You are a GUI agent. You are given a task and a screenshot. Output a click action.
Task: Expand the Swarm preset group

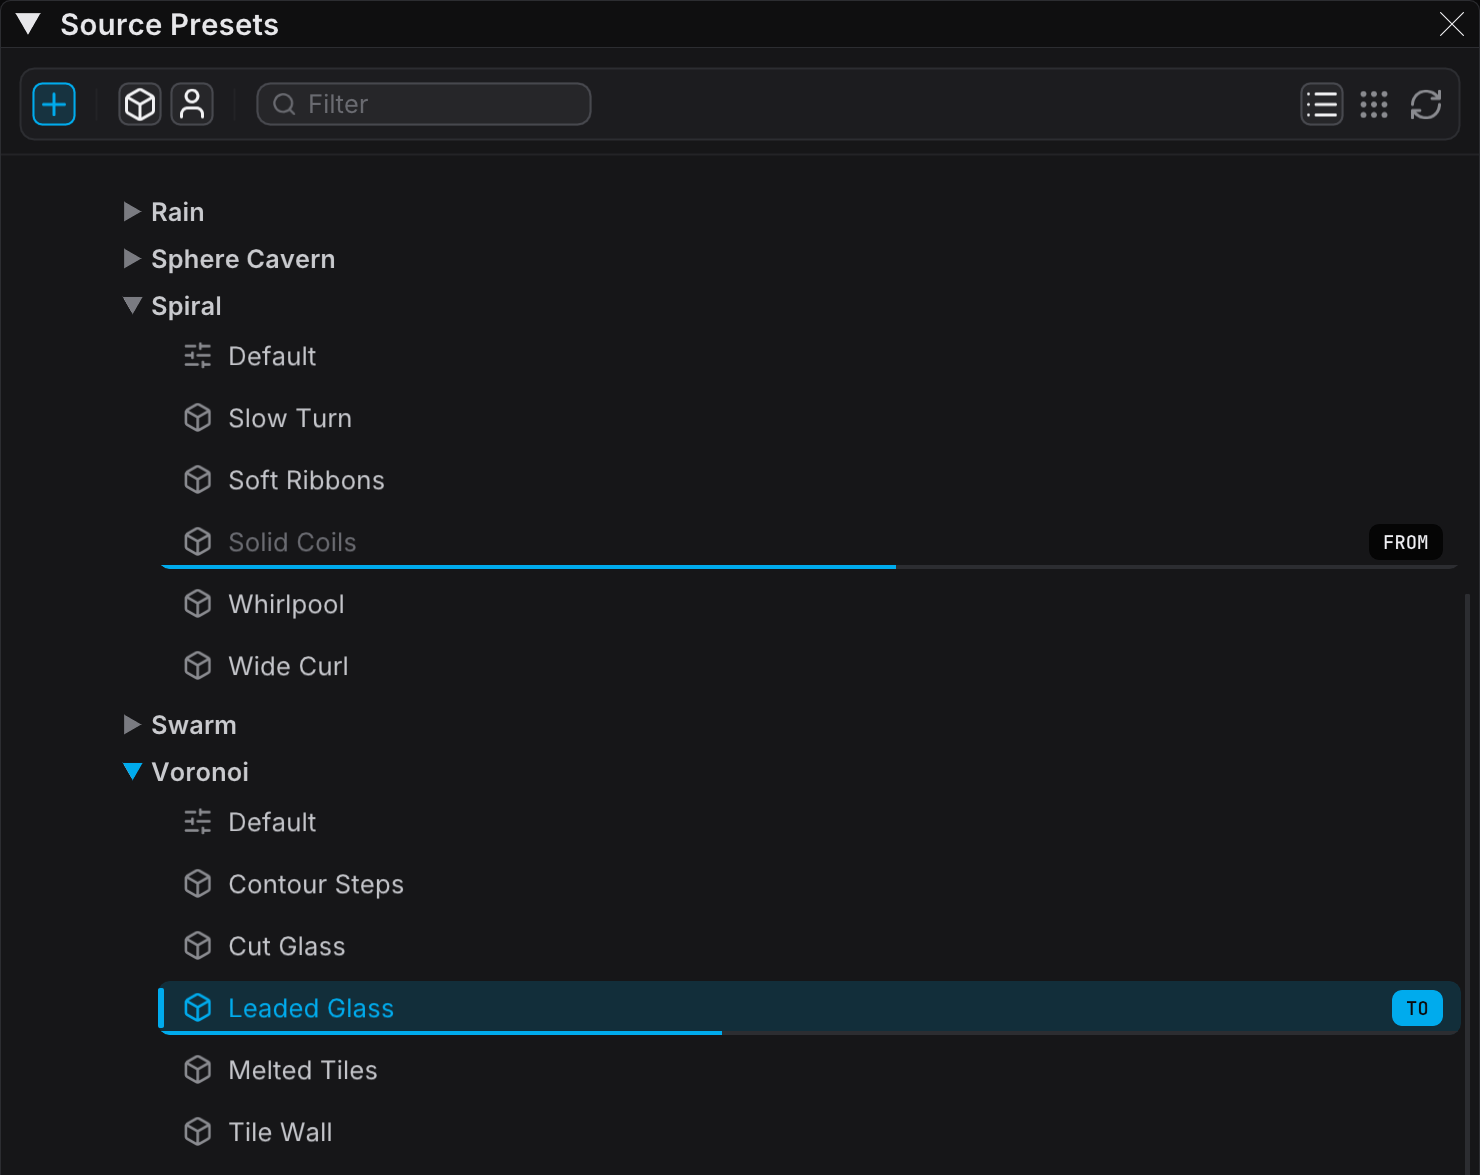pos(132,724)
